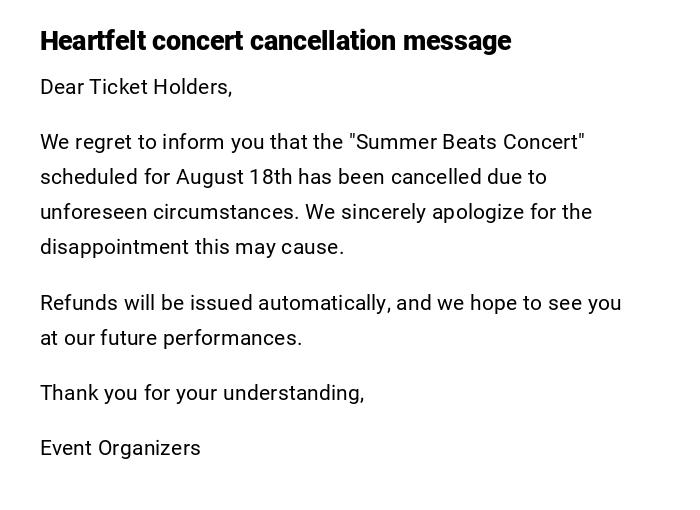
Task: Click the word "disappointment" in the message
Action: (x=114, y=247)
